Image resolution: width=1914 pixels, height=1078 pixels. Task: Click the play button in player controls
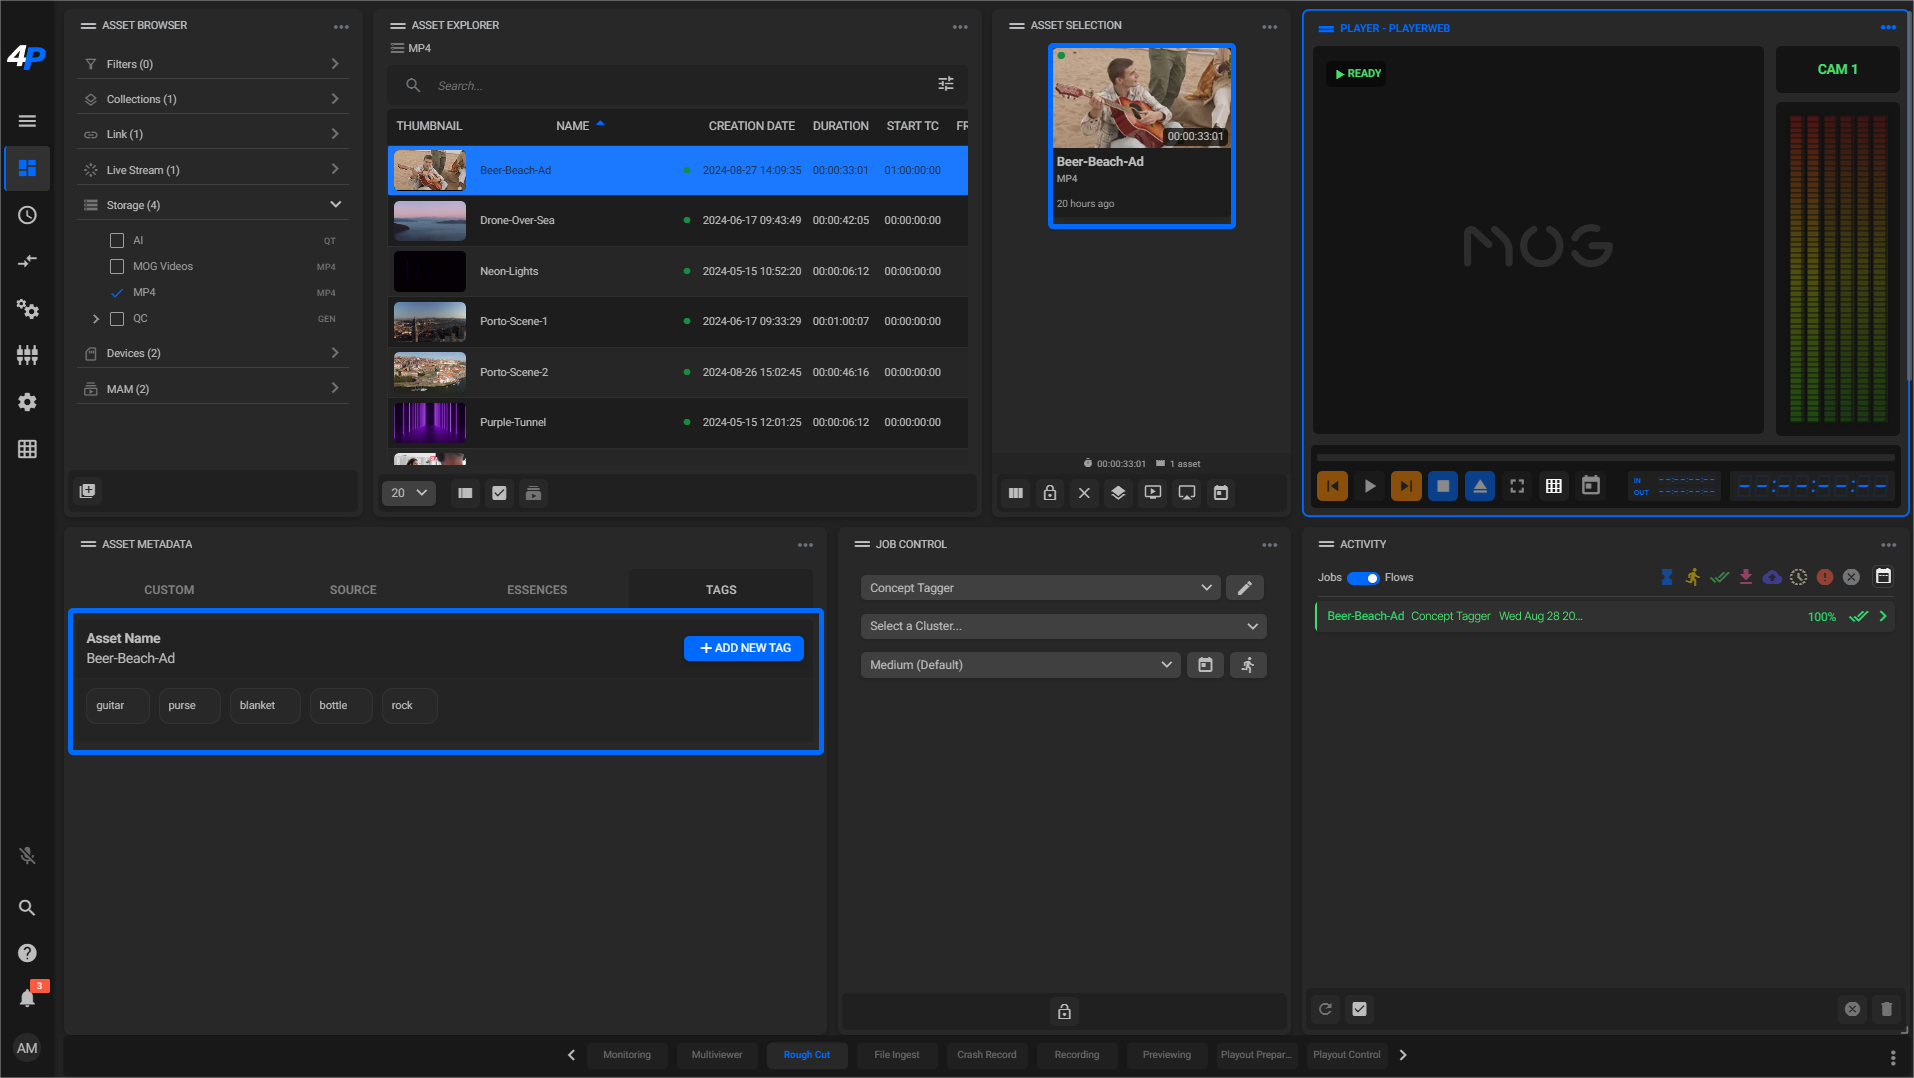coord(1369,486)
